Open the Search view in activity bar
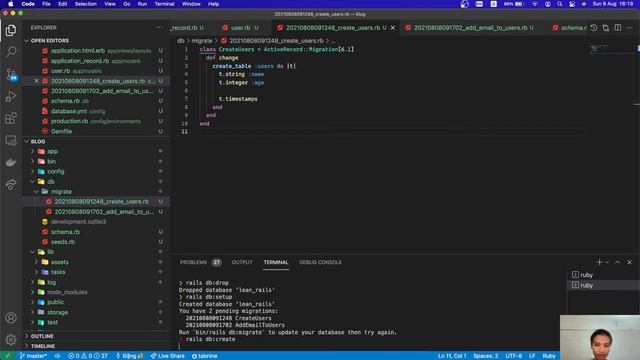 pyautogui.click(x=11, y=52)
